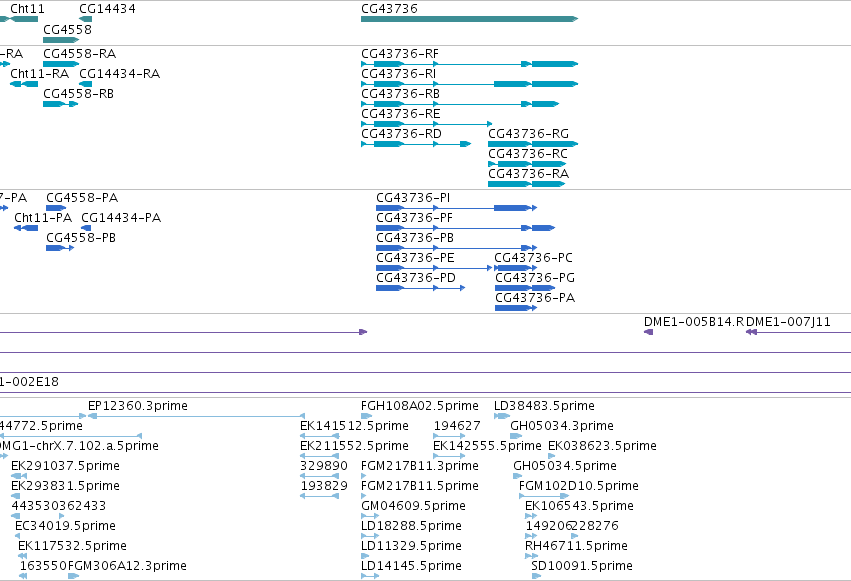851x581 pixels.
Task: Select the 194627 feature
Action: tap(449, 437)
